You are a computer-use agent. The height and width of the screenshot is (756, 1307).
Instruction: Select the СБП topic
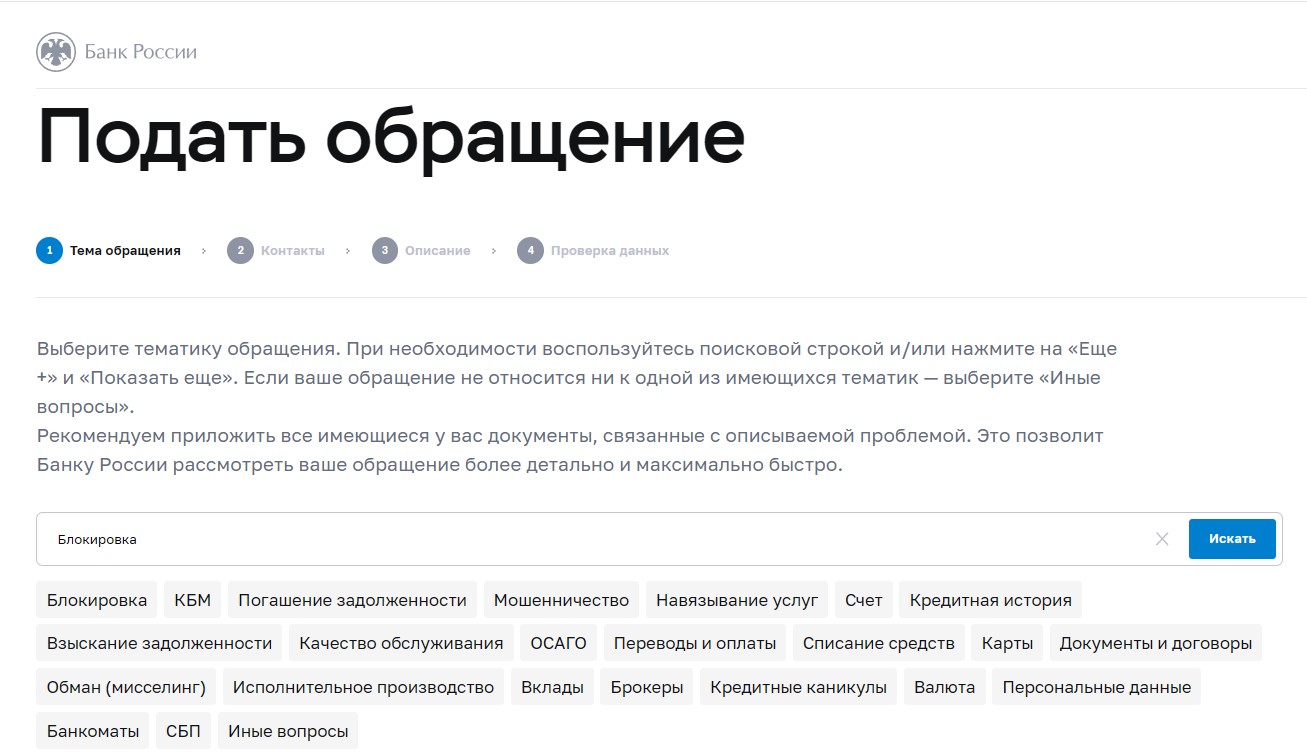pyautogui.click(x=182, y=730)
